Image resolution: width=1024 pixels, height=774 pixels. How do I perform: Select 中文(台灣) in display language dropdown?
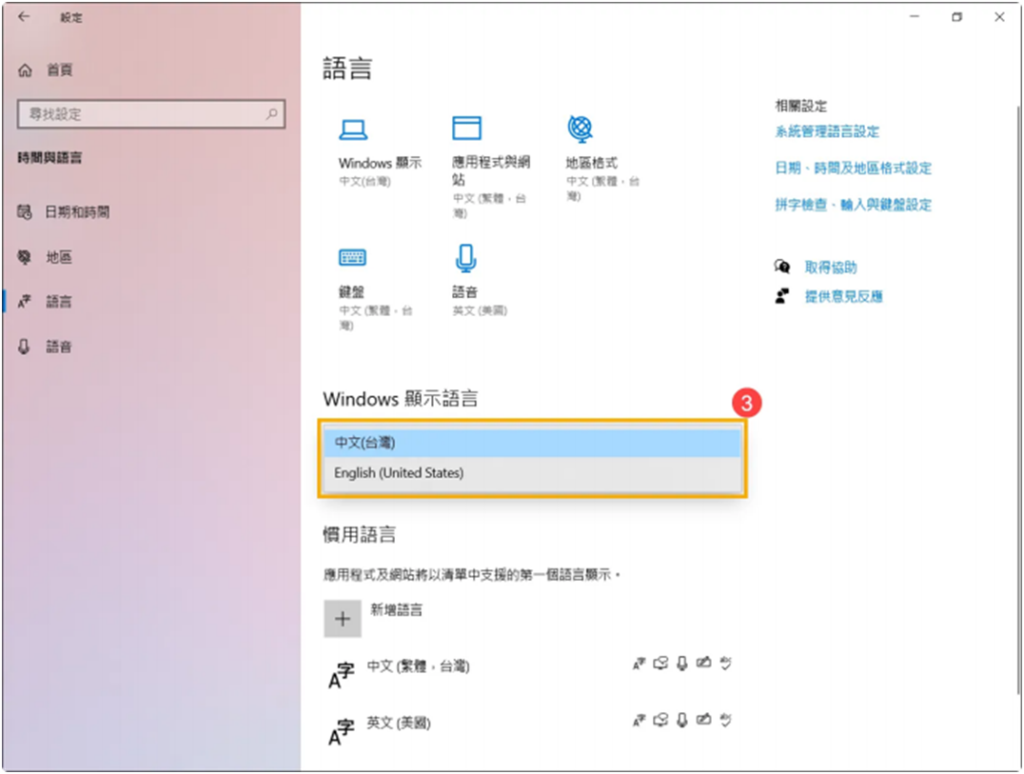tap(532, 442)
